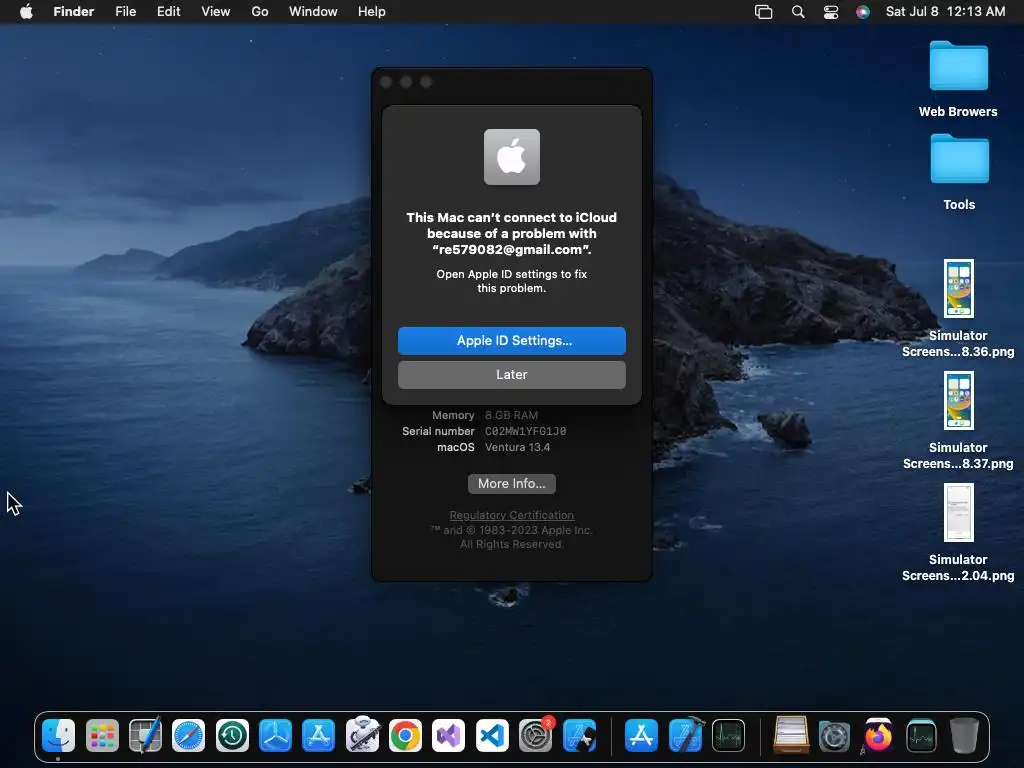Viewport: 1024px width, 768px height.
Task: Open the Apple menu
Action: click(26, 11)
